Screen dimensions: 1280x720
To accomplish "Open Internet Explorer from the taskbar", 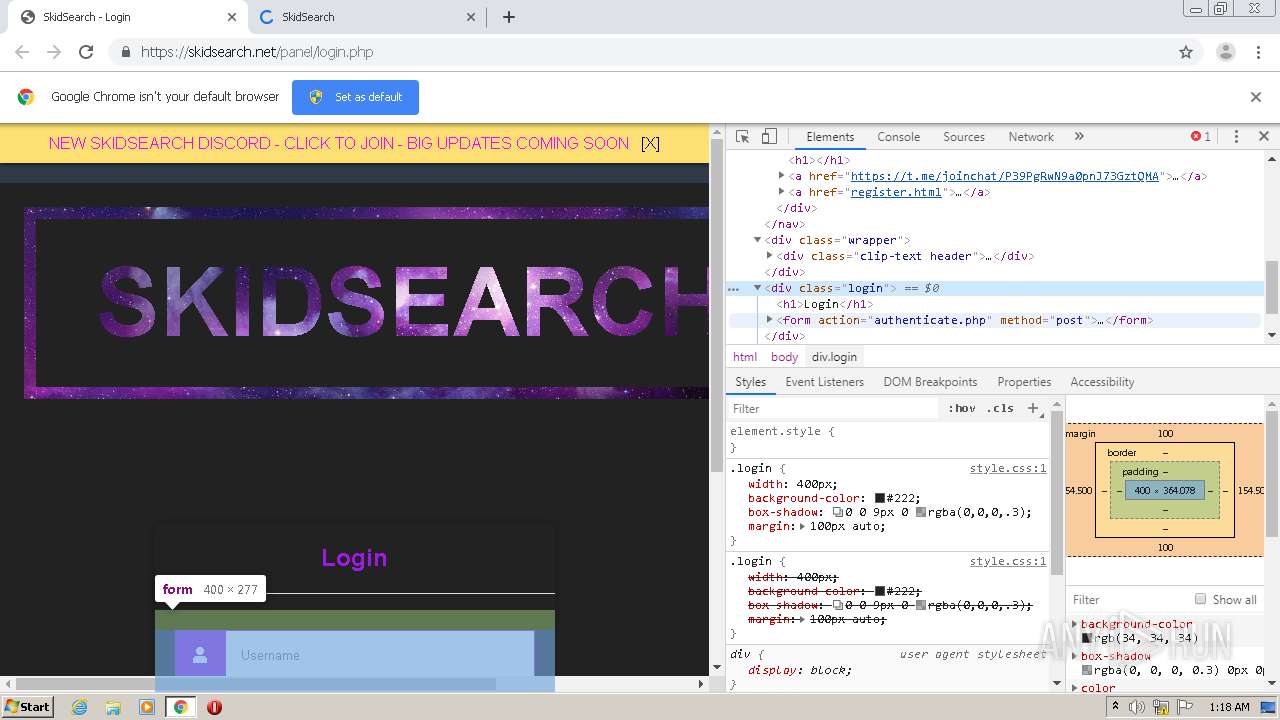I will tap(79, 707).
